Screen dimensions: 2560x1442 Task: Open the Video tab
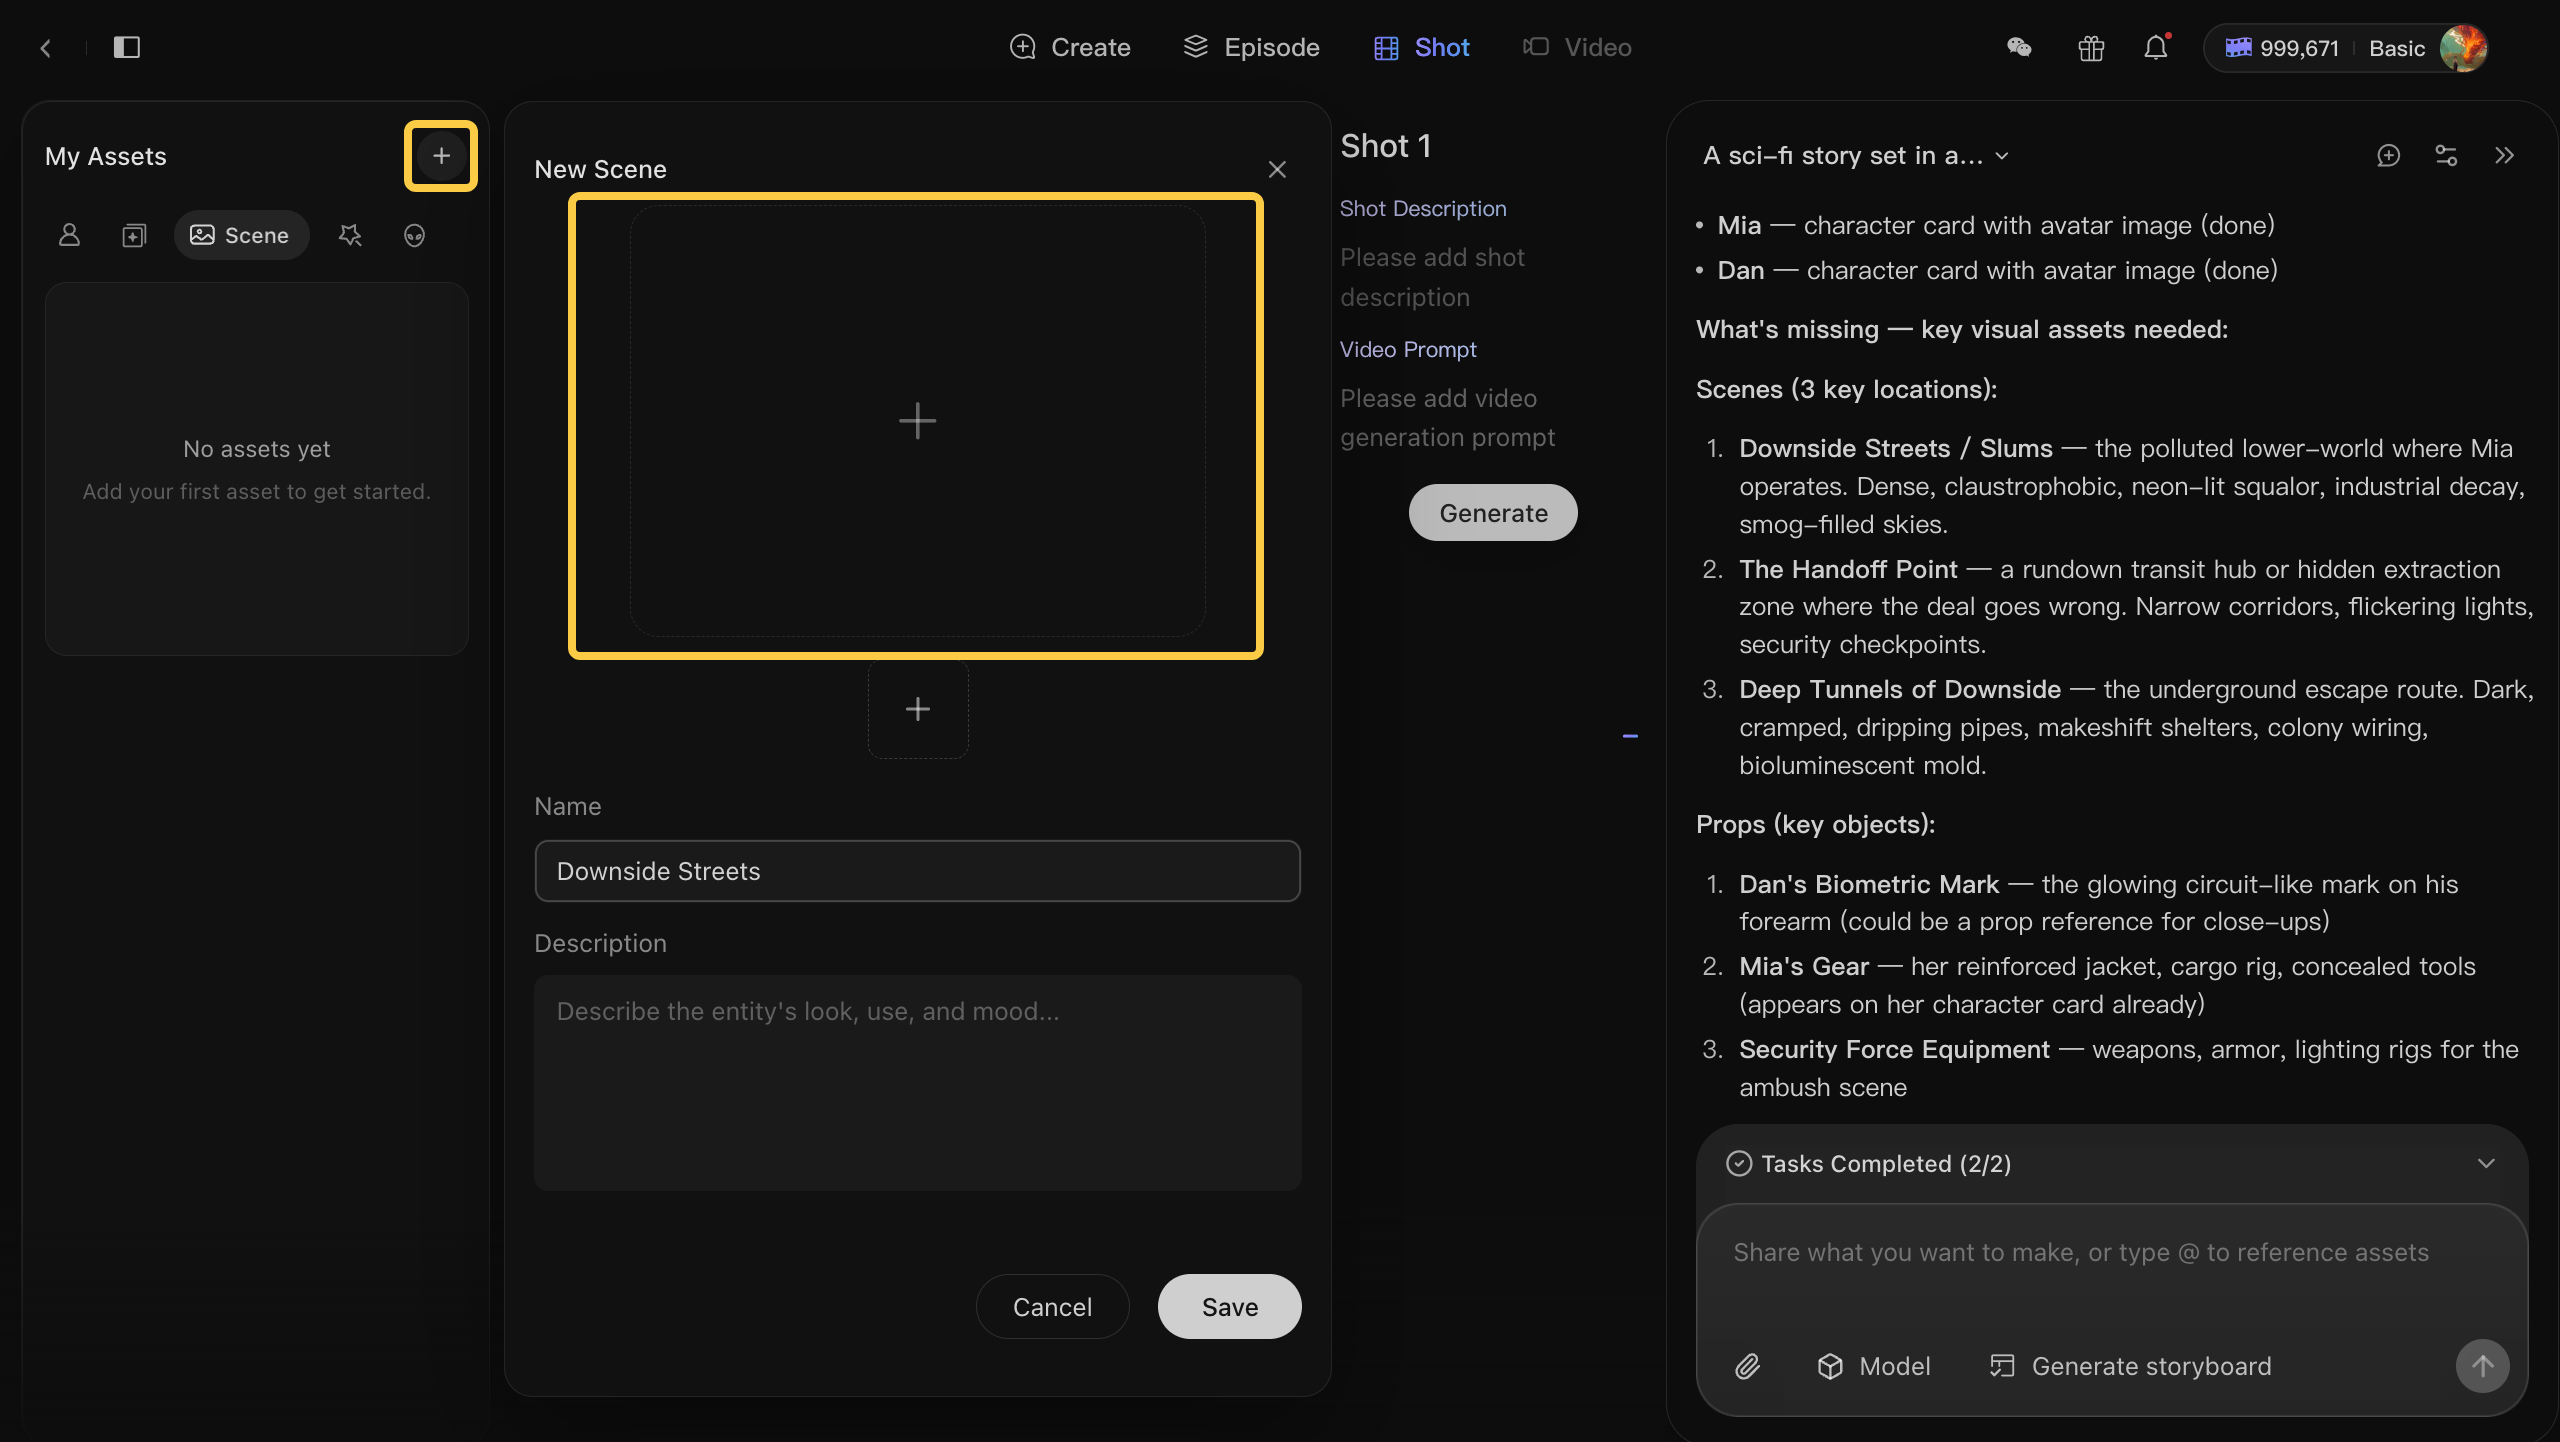1577,47
